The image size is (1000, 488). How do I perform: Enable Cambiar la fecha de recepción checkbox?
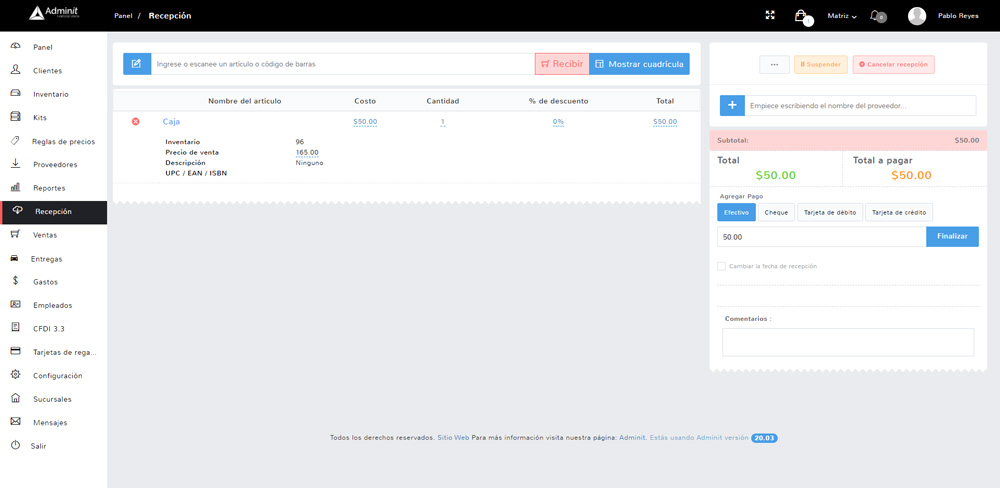pos(721,266)
